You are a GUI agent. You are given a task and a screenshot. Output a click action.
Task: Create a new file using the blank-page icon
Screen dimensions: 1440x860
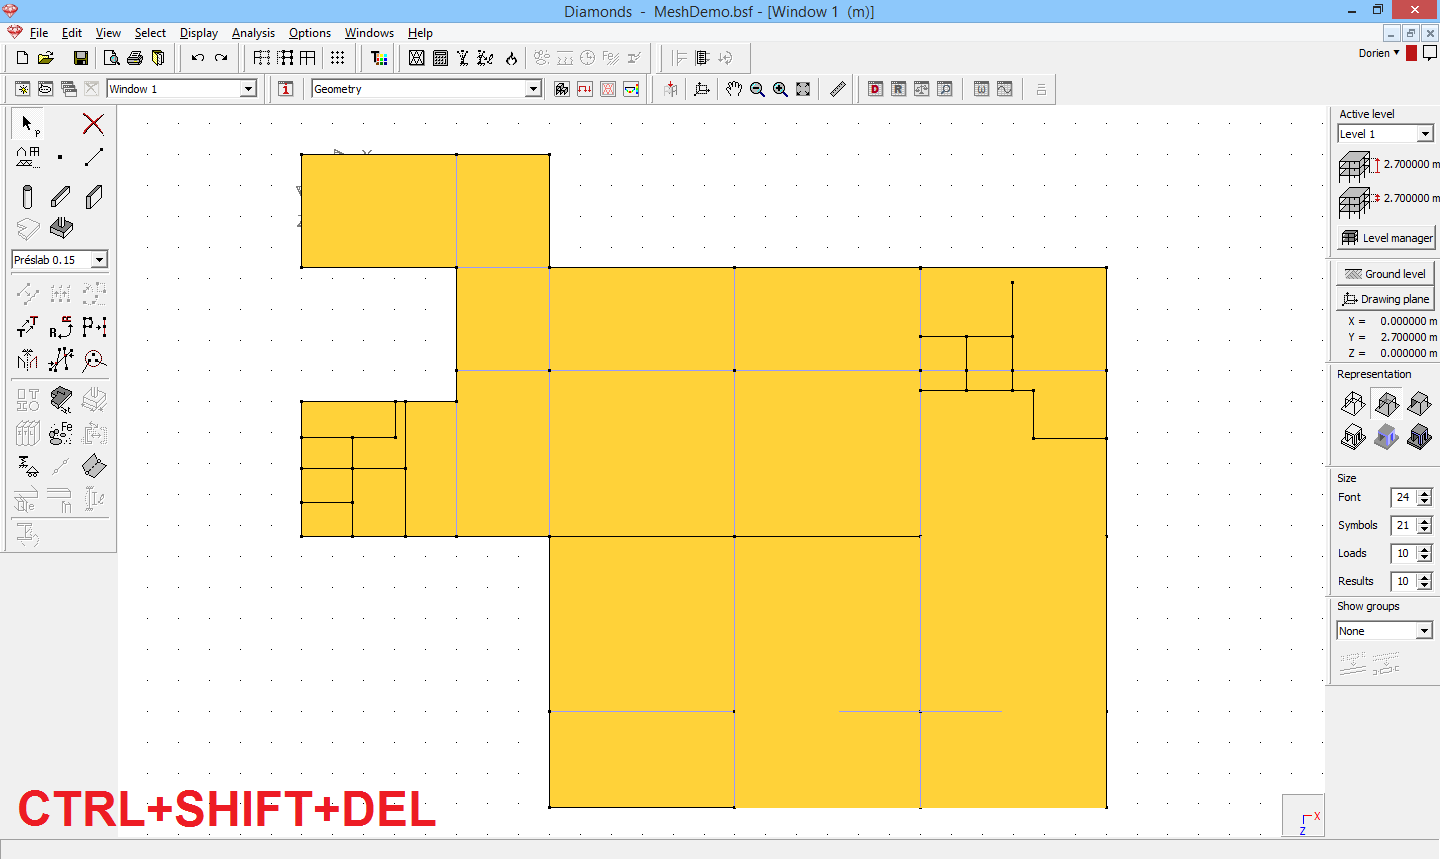[22, 58]
